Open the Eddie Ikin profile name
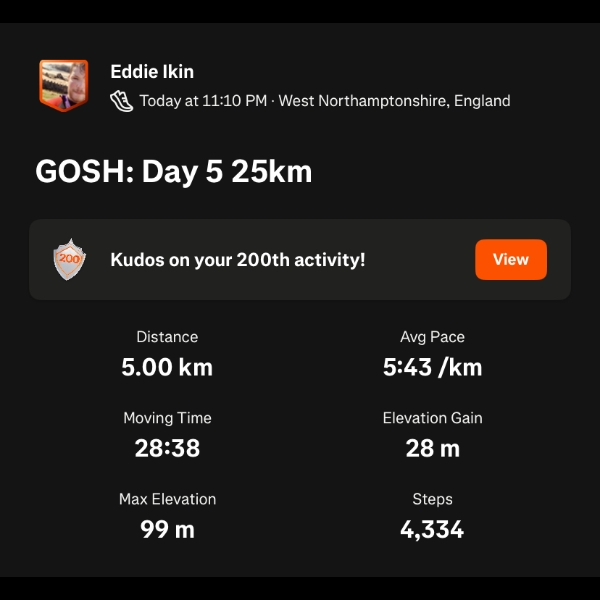This screenshot has height=600, width=600. coord(152,72)
